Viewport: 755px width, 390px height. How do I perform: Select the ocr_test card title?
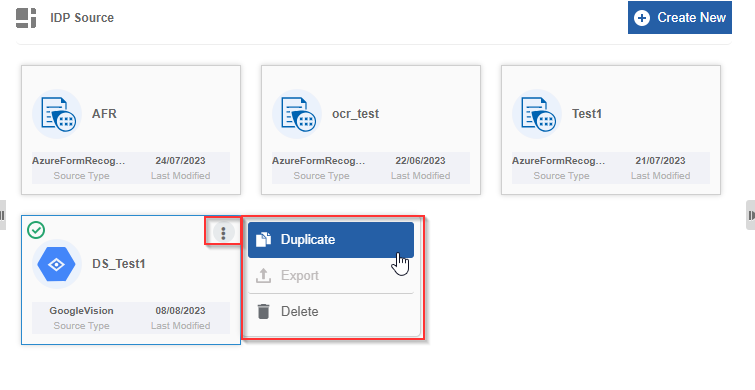tap(355, 114)
